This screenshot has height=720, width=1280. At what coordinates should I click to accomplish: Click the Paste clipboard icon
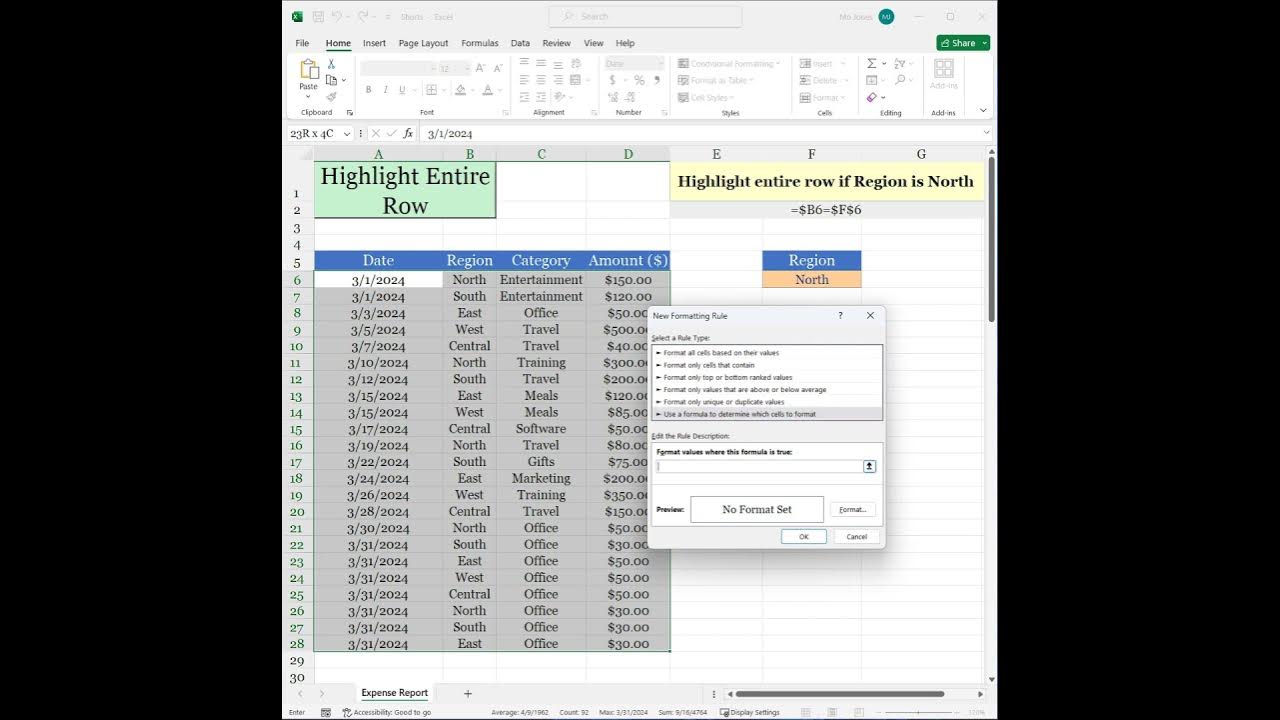[309, 70]
